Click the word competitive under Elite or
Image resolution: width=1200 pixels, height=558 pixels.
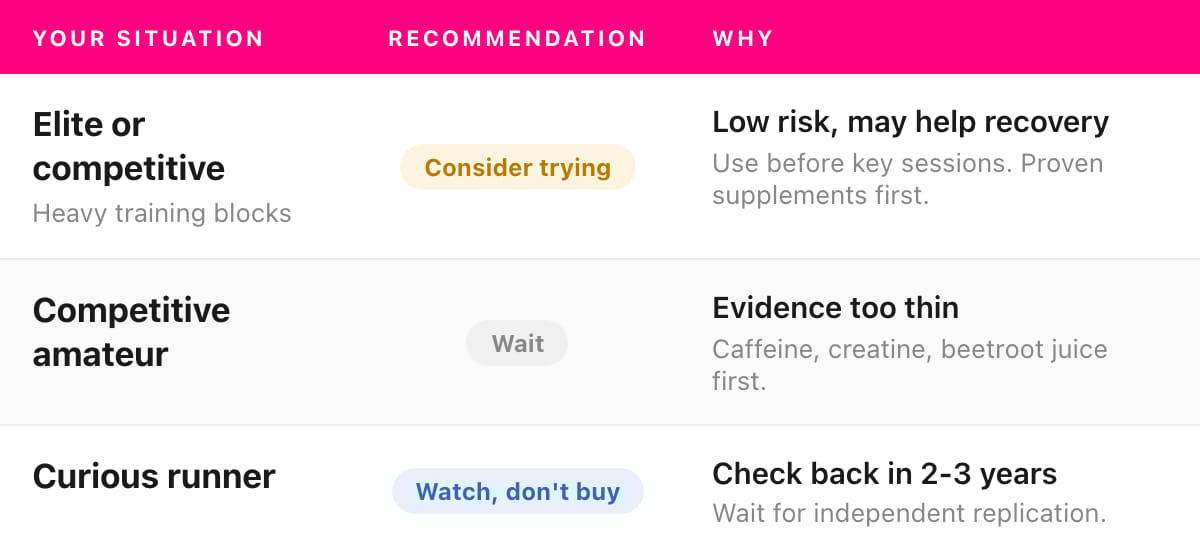129,168
